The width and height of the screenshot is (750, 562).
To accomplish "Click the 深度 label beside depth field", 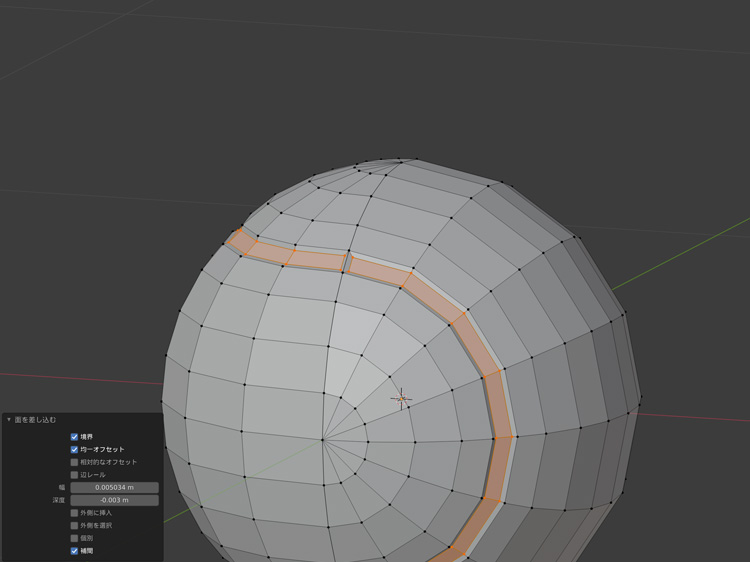I will pos(59,500).
